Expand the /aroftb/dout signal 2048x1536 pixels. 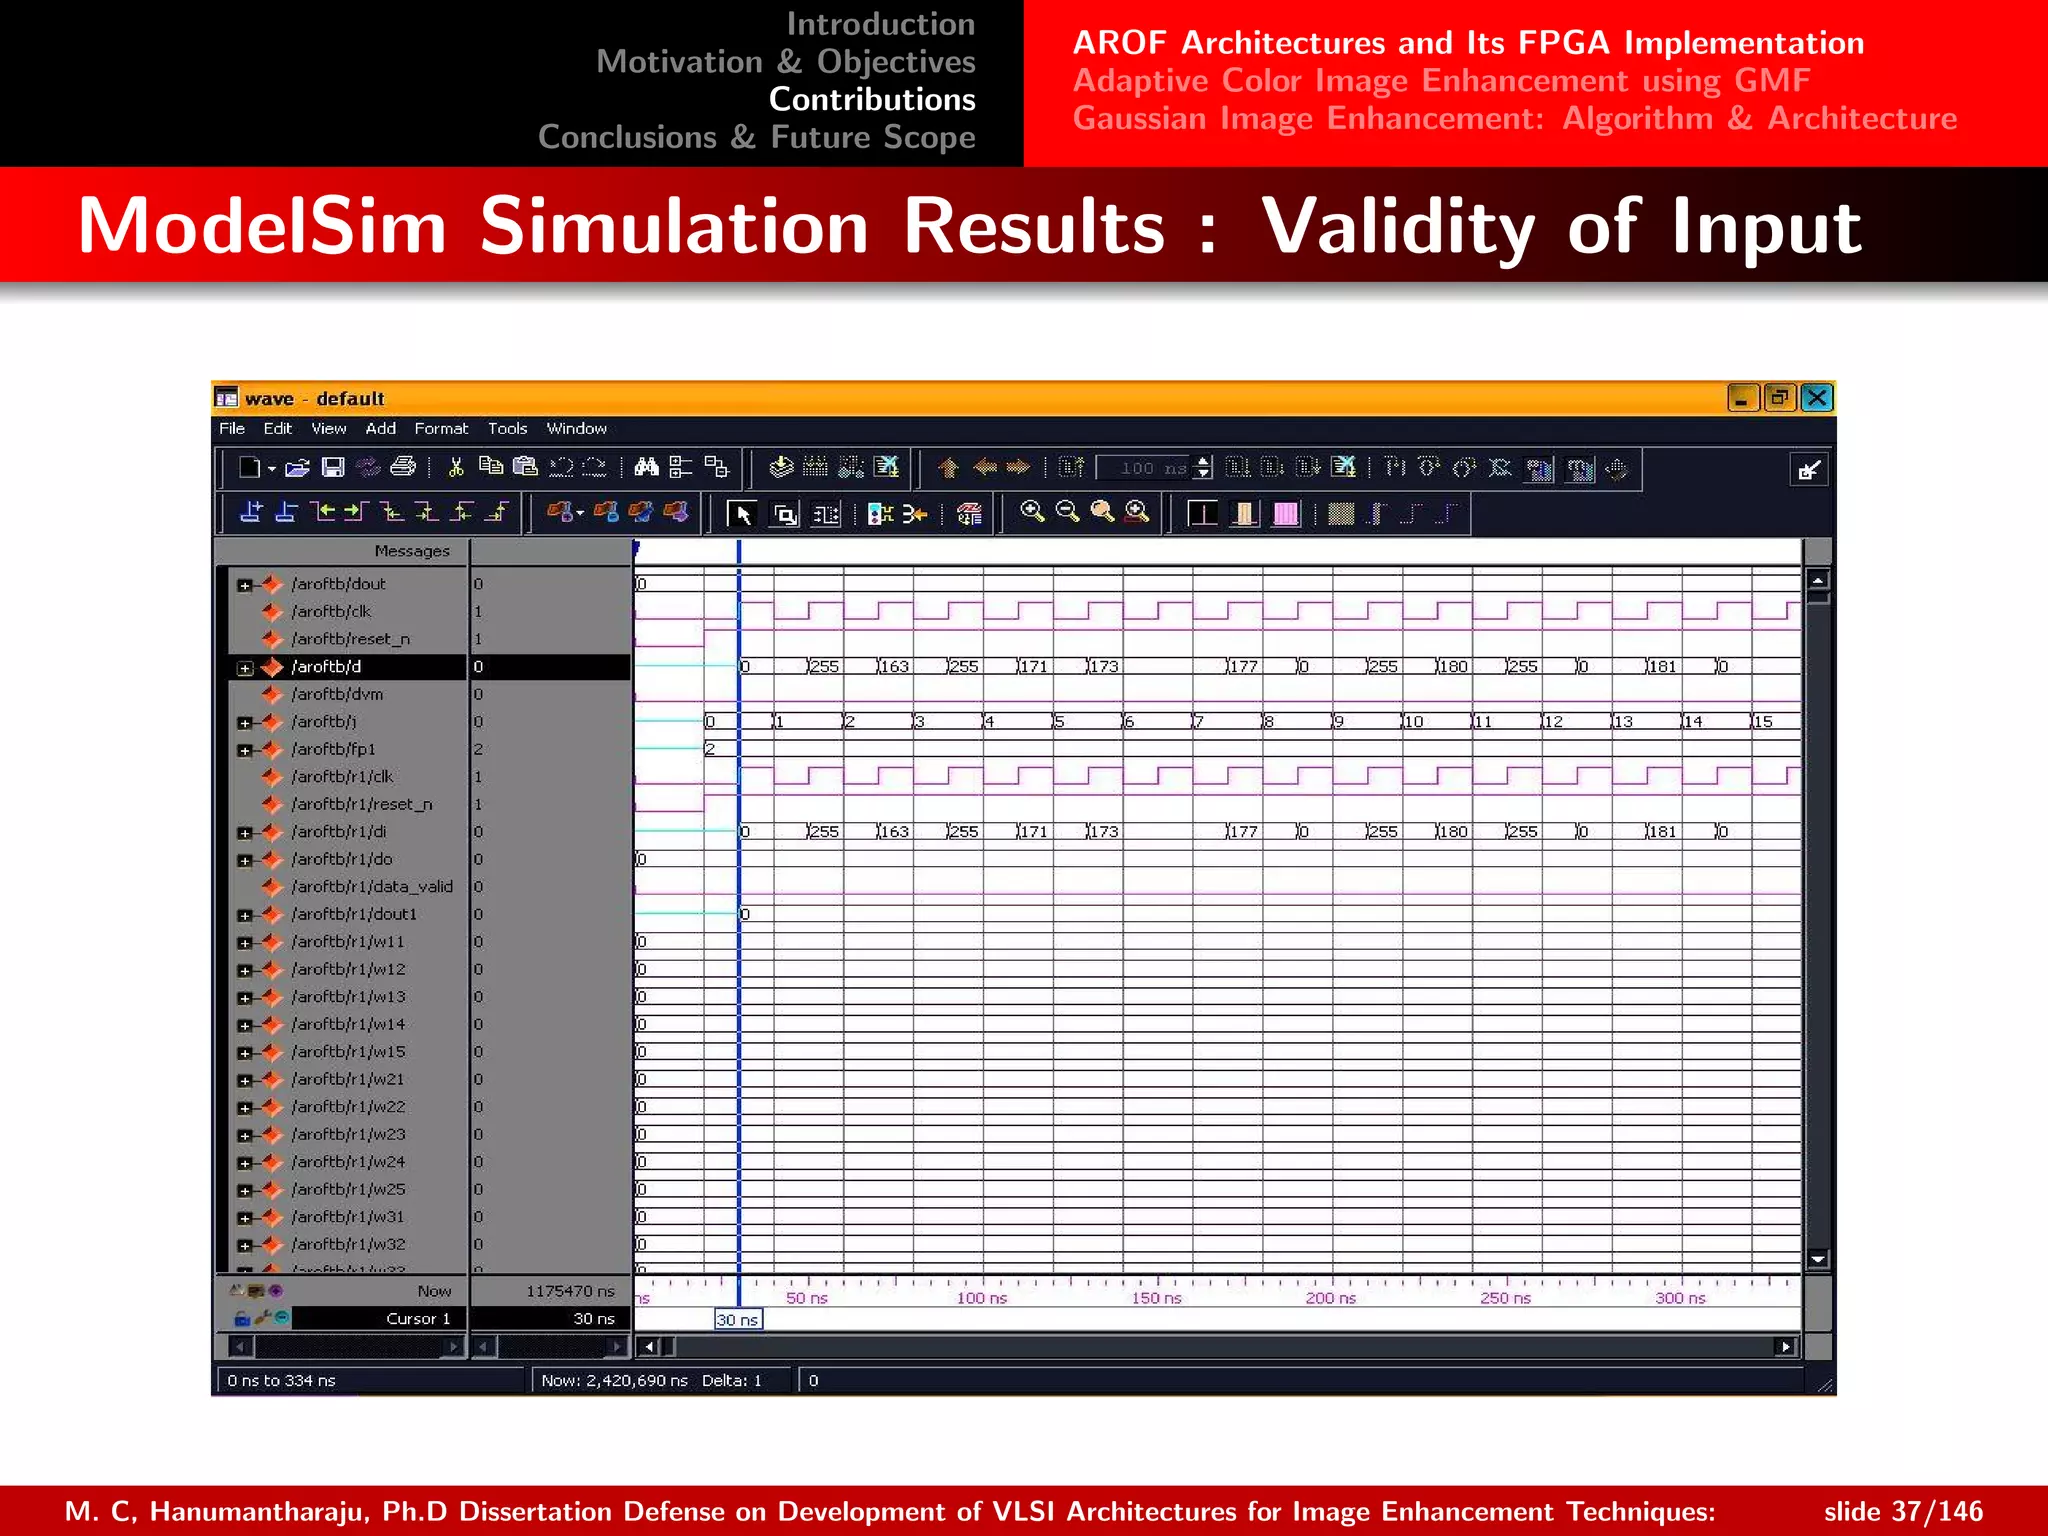(x=244, y=585)
